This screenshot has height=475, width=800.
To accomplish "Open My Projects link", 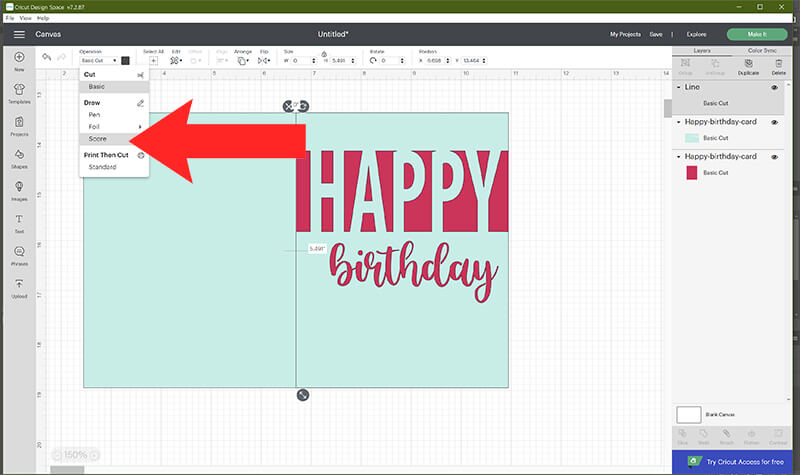I will pos(624,34).
